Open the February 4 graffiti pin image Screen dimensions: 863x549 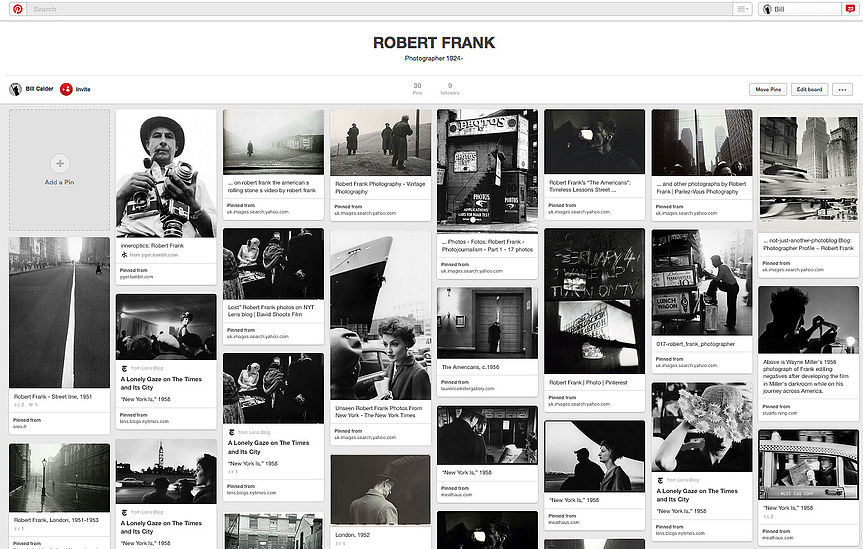(594, 301)
